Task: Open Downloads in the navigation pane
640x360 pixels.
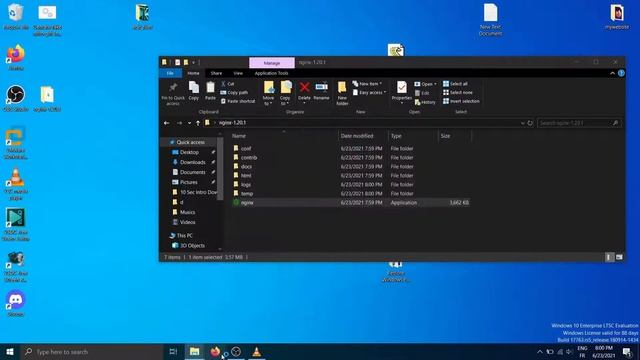Action: (193, 162)
